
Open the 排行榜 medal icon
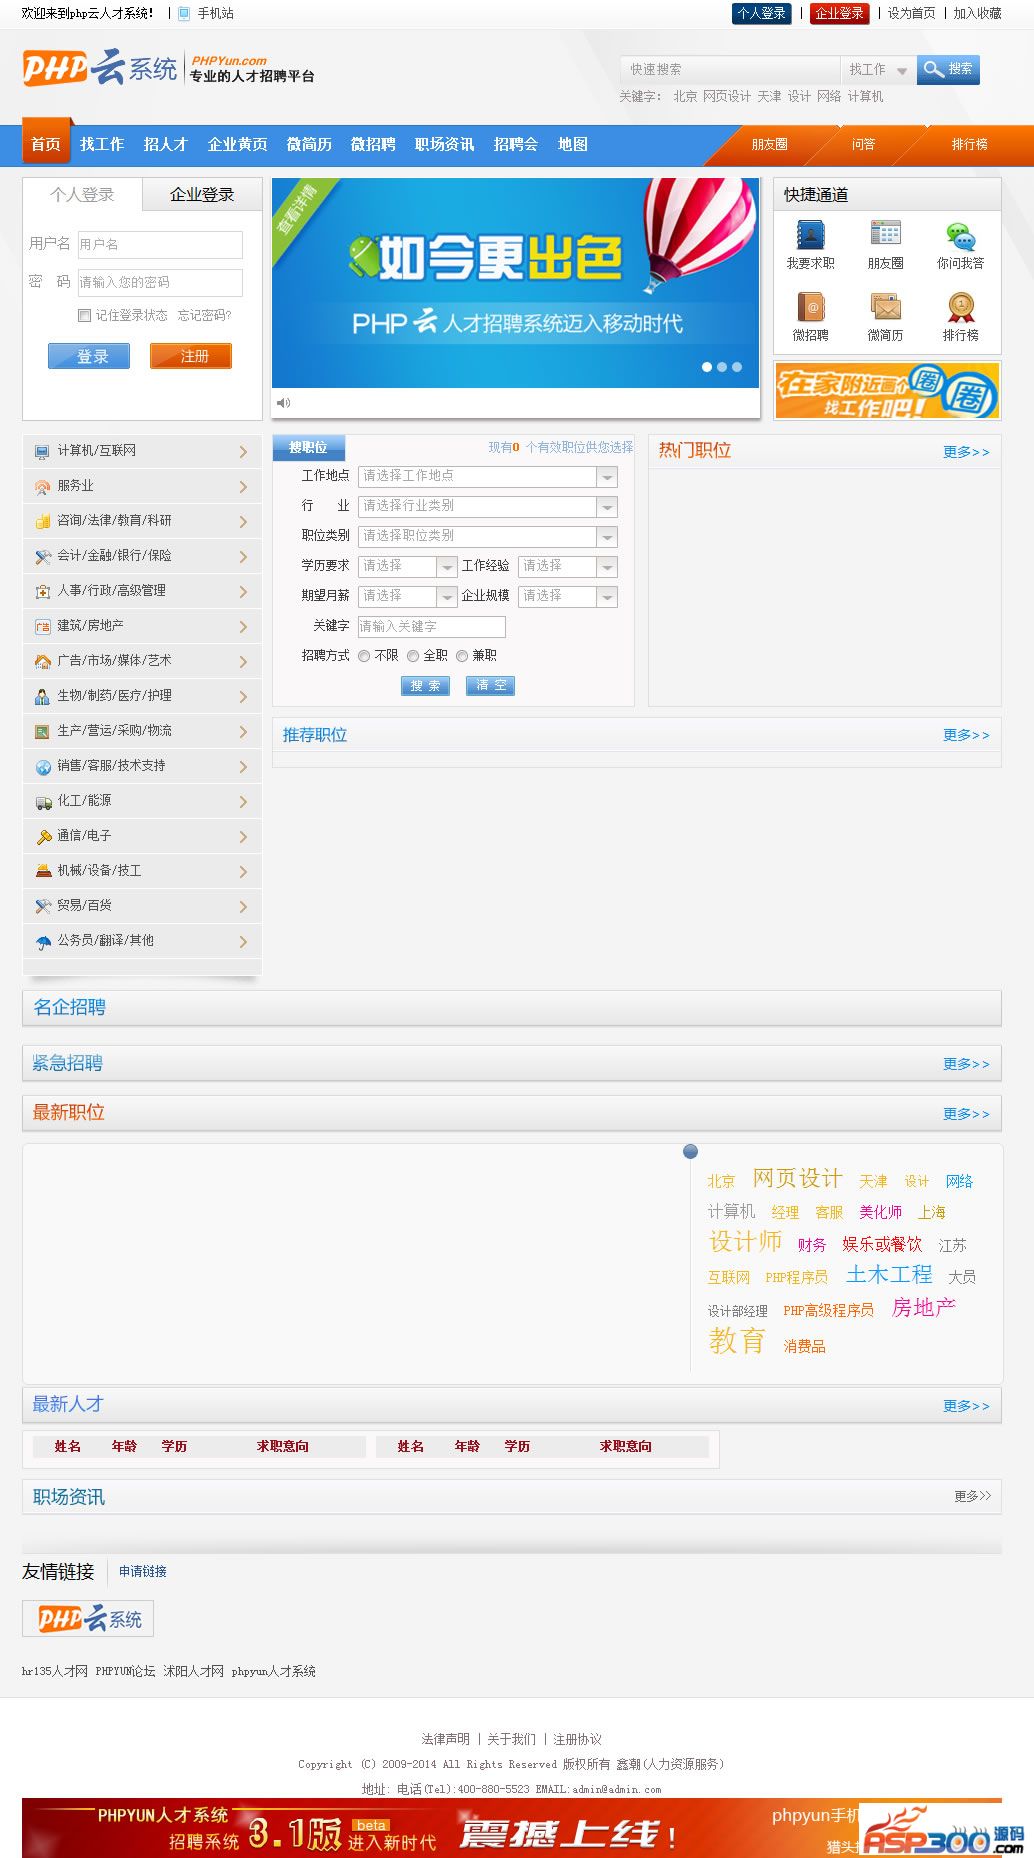(960, 307)
